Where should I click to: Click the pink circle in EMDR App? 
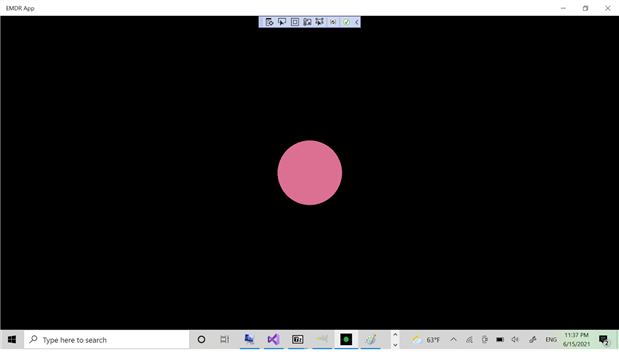click(x=310, y=173)
